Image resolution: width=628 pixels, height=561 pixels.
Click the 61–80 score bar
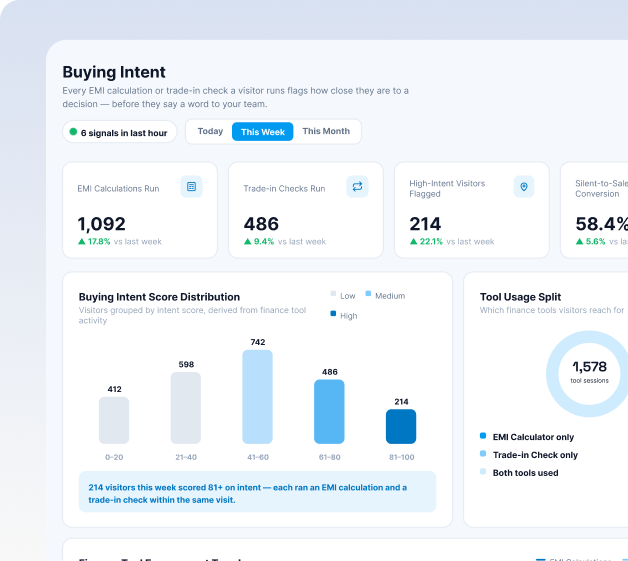329,412
